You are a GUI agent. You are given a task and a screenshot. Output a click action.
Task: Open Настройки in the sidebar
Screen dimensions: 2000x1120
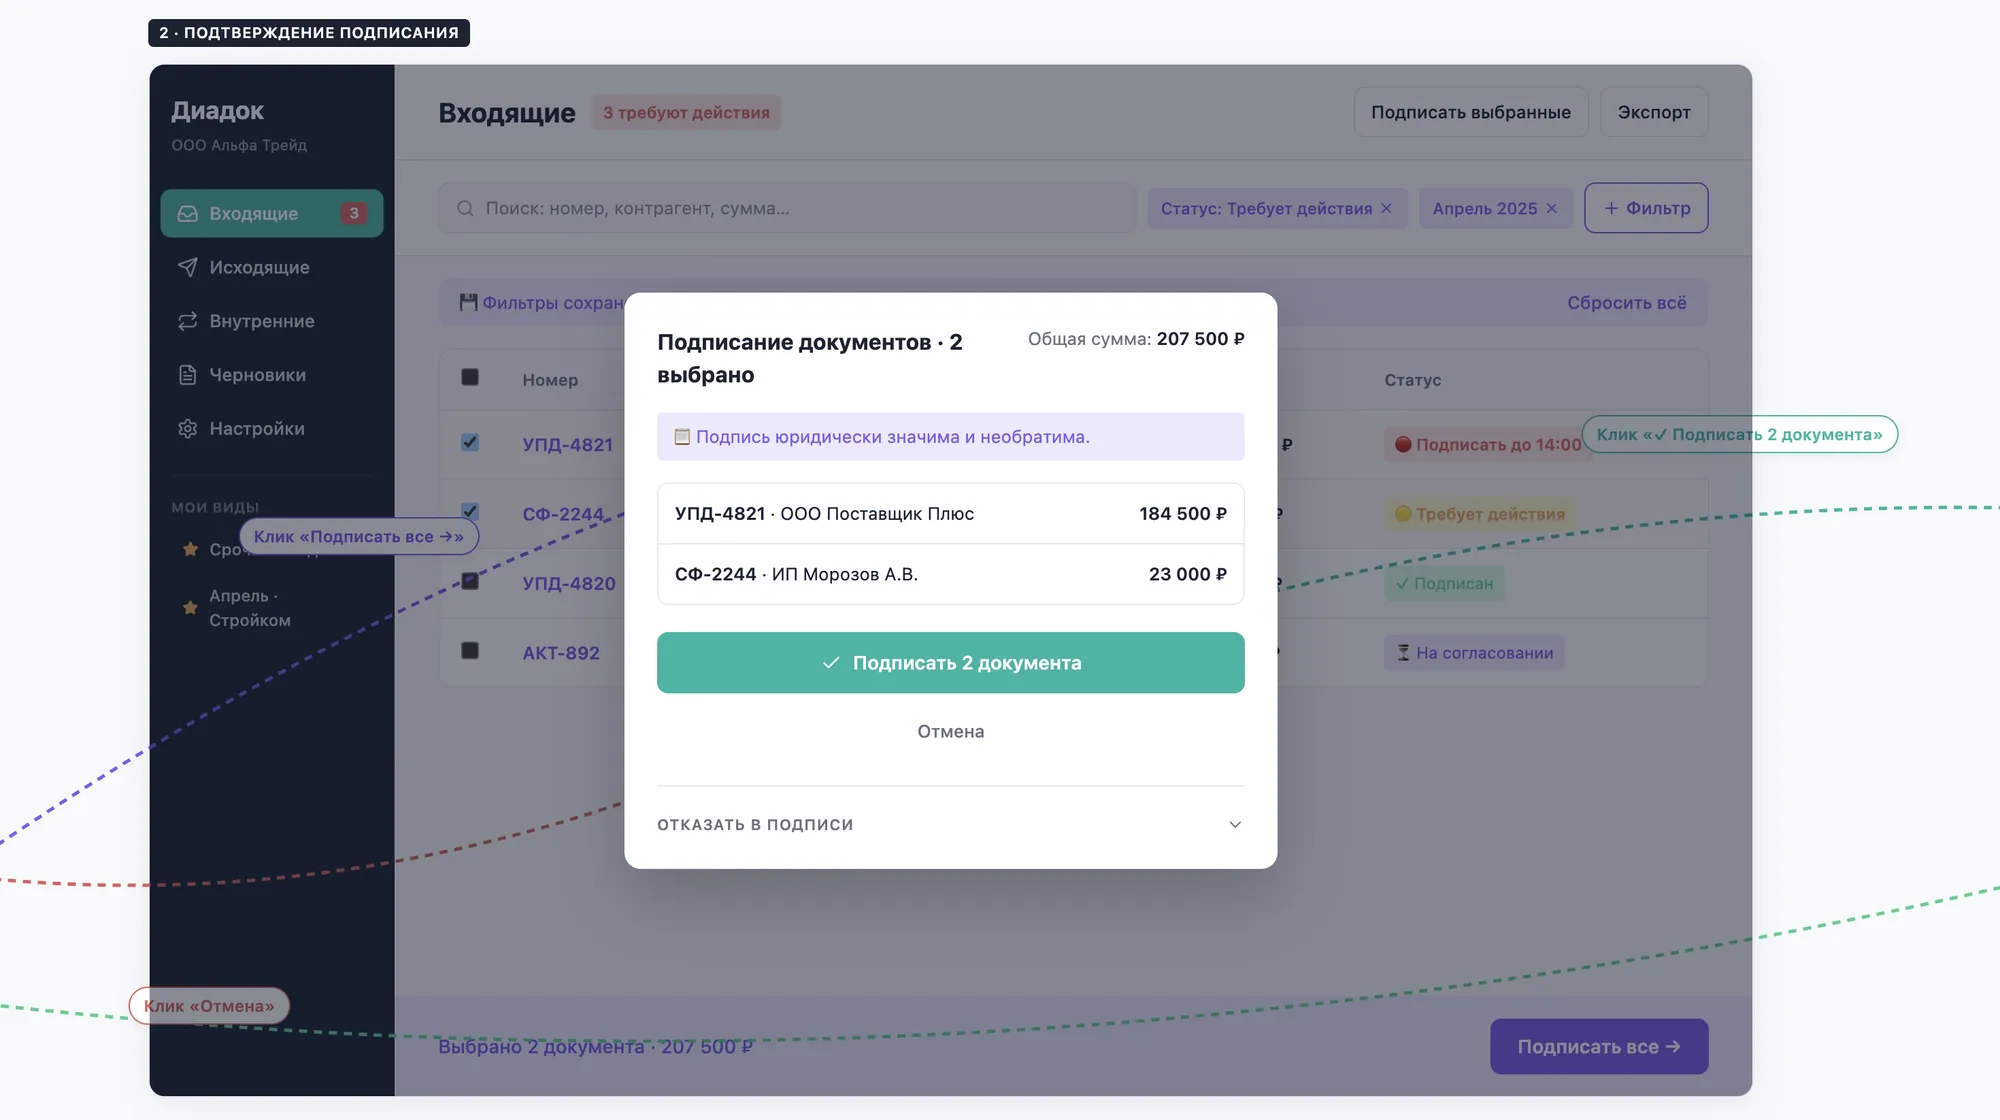[x=272, y=428]
